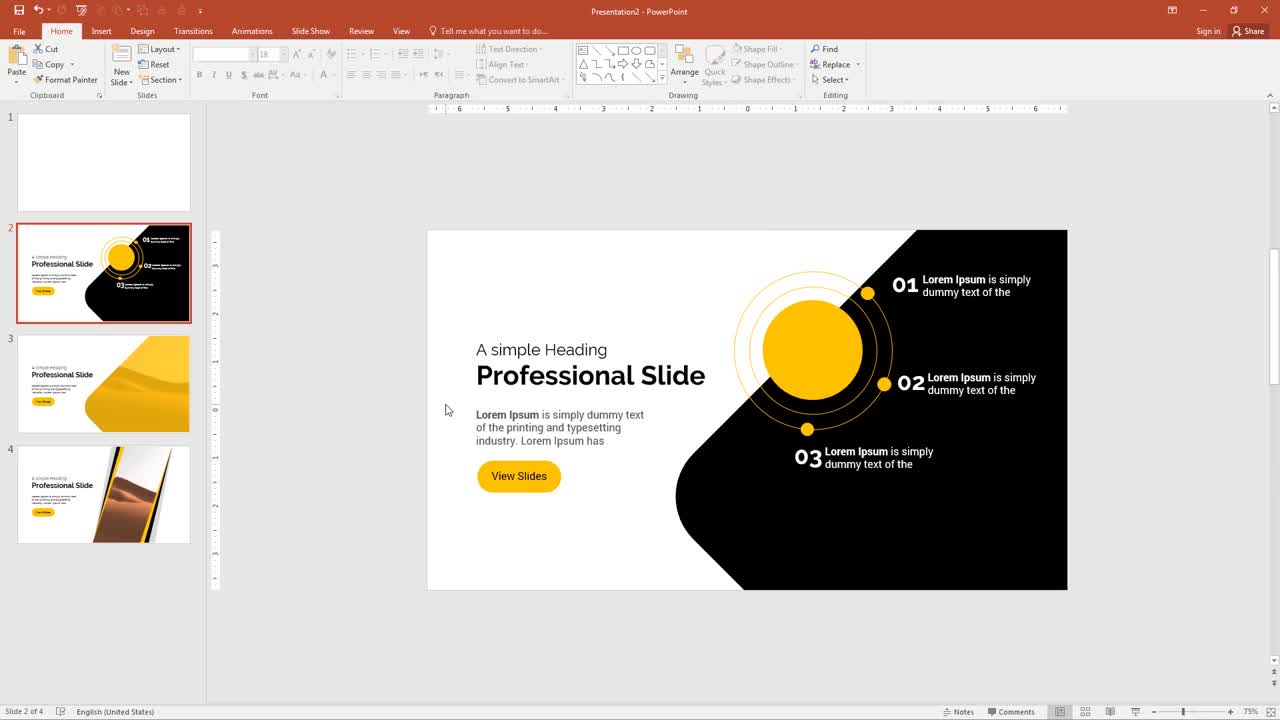
Task: Switch to Slide Sorter view
Action: (x=1085, y=711)
